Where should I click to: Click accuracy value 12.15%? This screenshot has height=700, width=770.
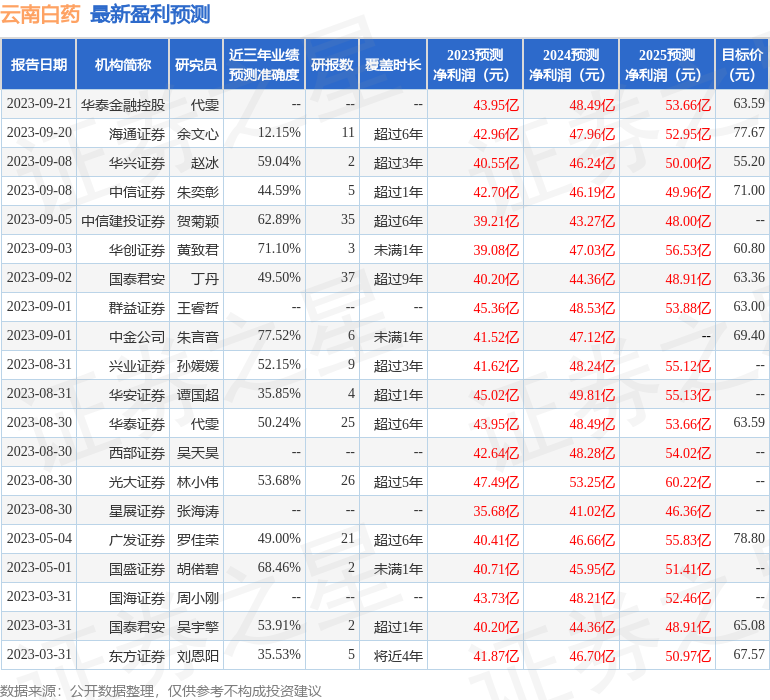pyautogui.click(x=279, y=133)
